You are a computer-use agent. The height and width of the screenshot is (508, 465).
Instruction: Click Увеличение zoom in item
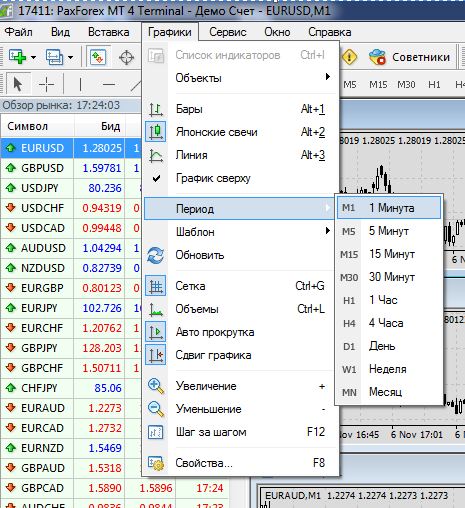tap(240, 386)
